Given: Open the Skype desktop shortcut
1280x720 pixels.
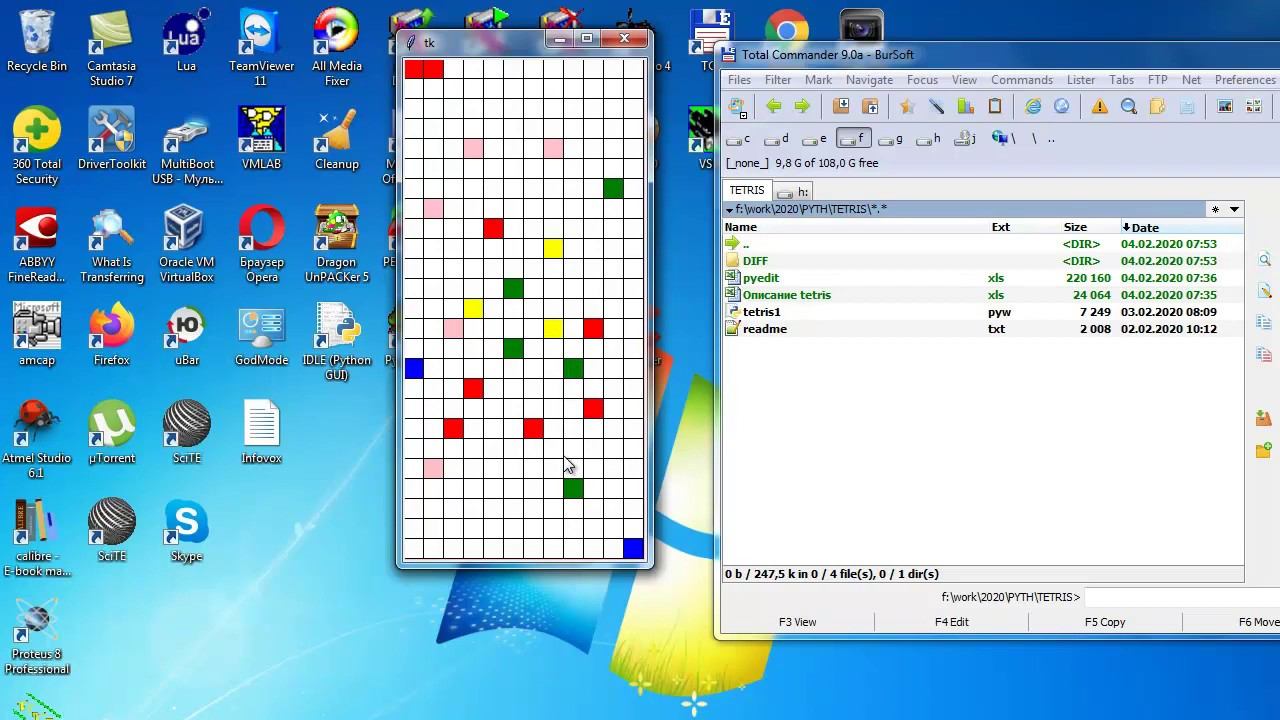Looking at the screenshot, I should (x=187, y=532).
